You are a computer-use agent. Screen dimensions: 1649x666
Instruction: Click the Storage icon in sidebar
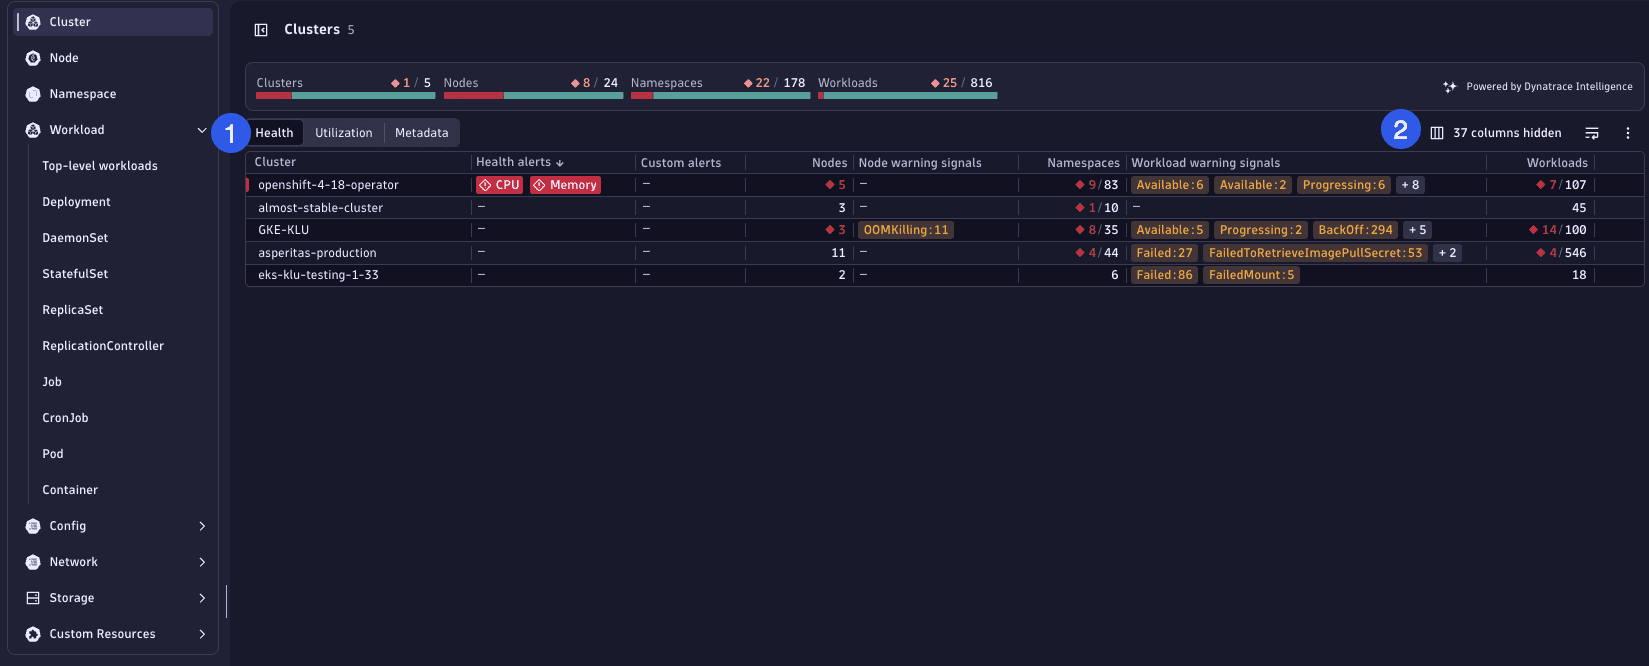(33, 598)
